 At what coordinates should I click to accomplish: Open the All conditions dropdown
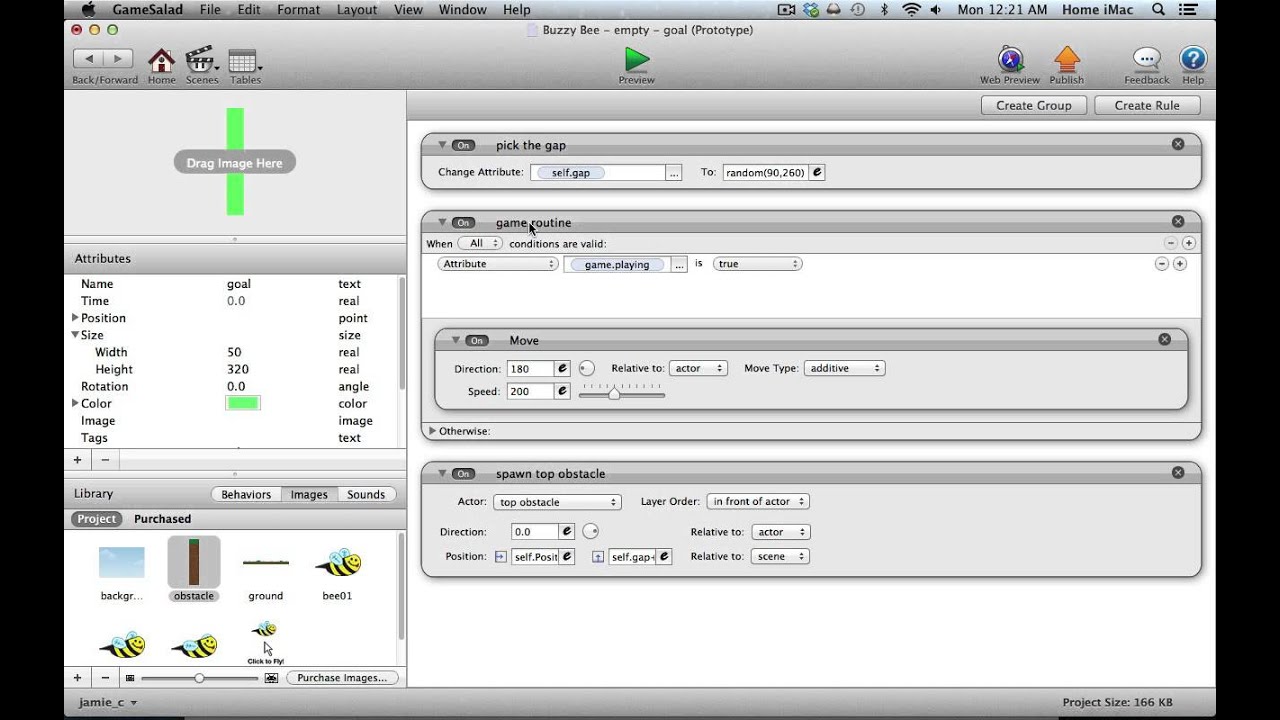pyautogui.click(x=480, y=243)
